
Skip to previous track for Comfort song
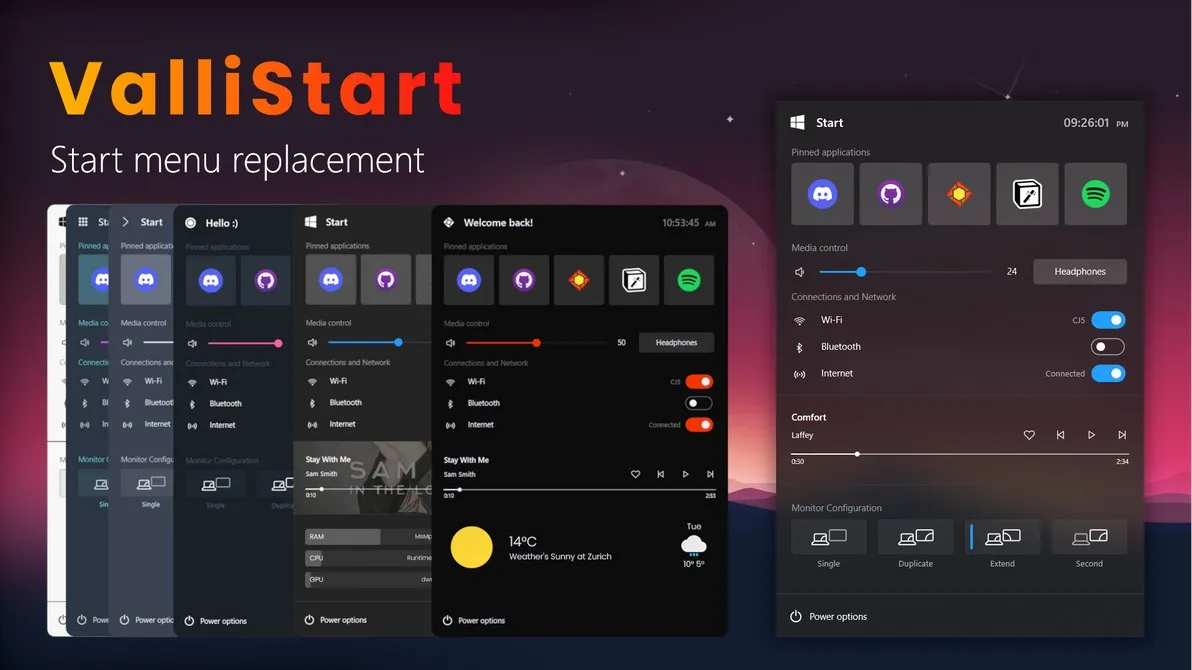tap(1060, 435)
